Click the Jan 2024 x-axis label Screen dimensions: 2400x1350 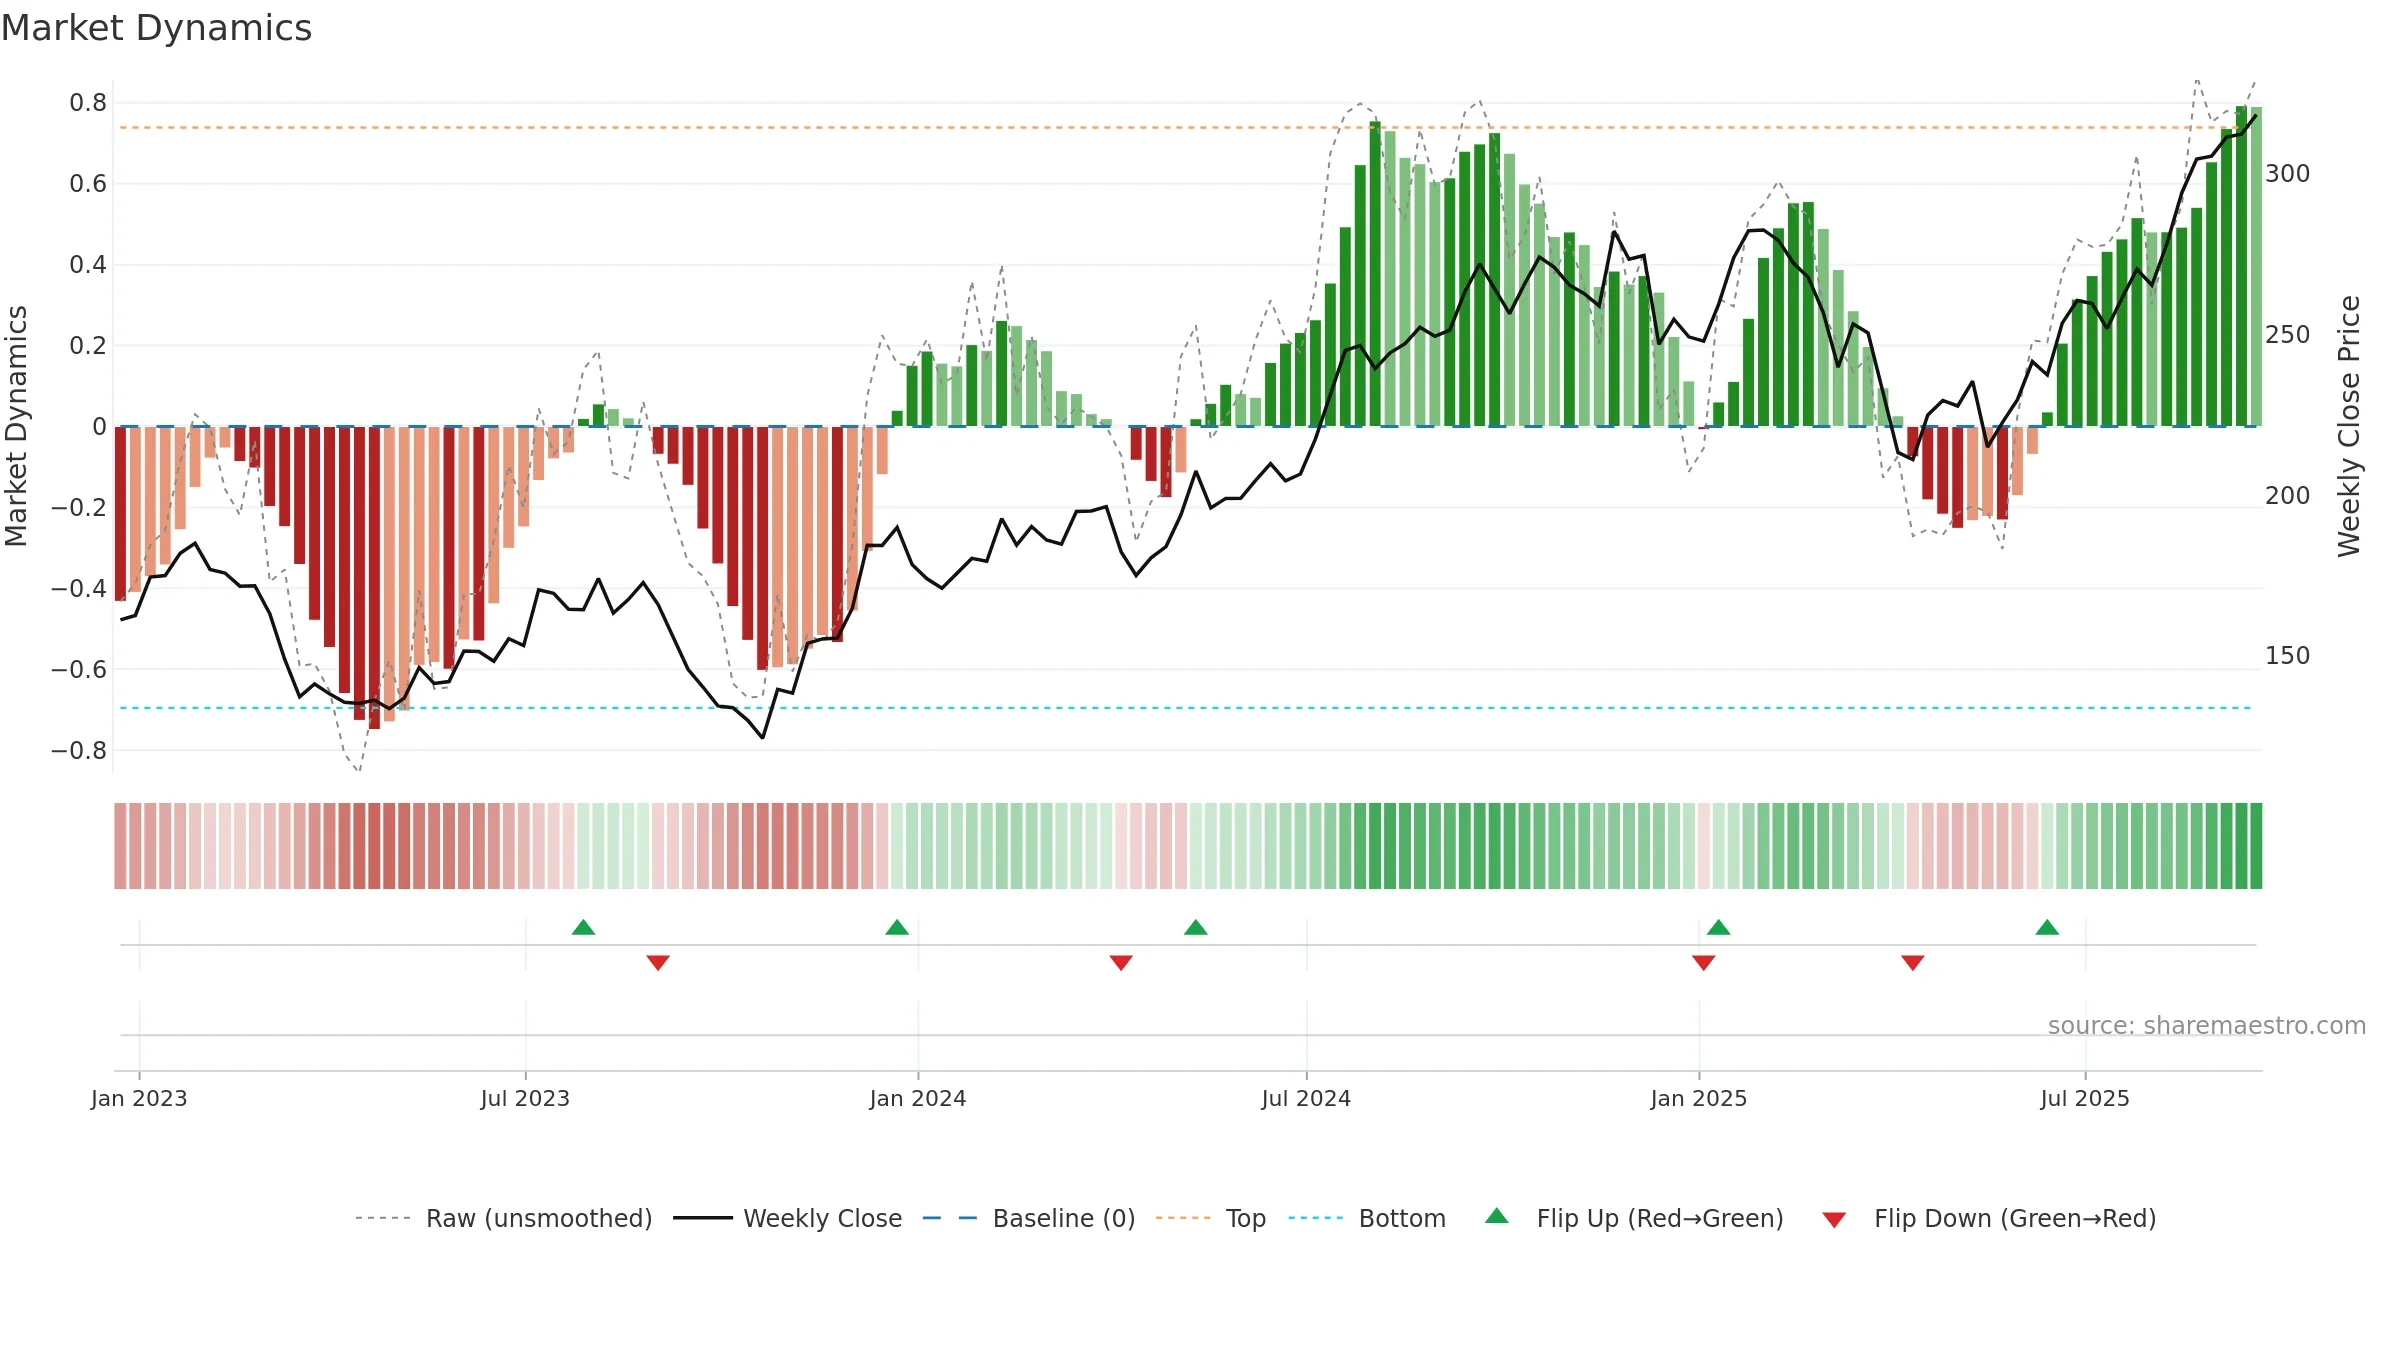coord(918,1098)
